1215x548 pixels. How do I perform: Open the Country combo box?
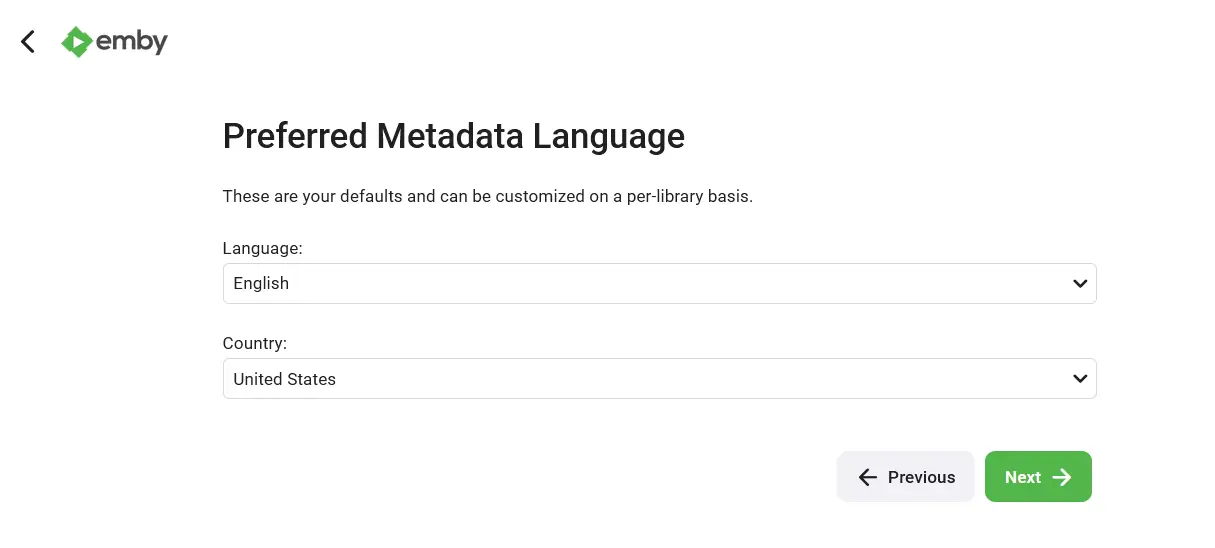[659, 379]
